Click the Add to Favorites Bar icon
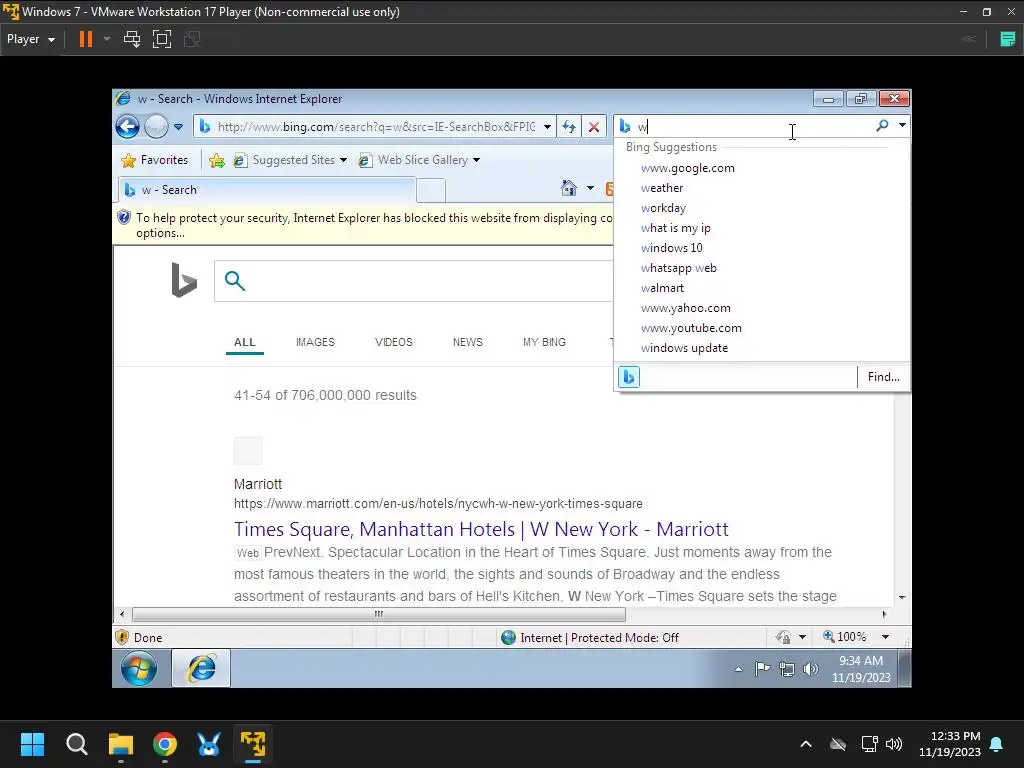This screenshot has height=768, width=1024. coord(217,160)
